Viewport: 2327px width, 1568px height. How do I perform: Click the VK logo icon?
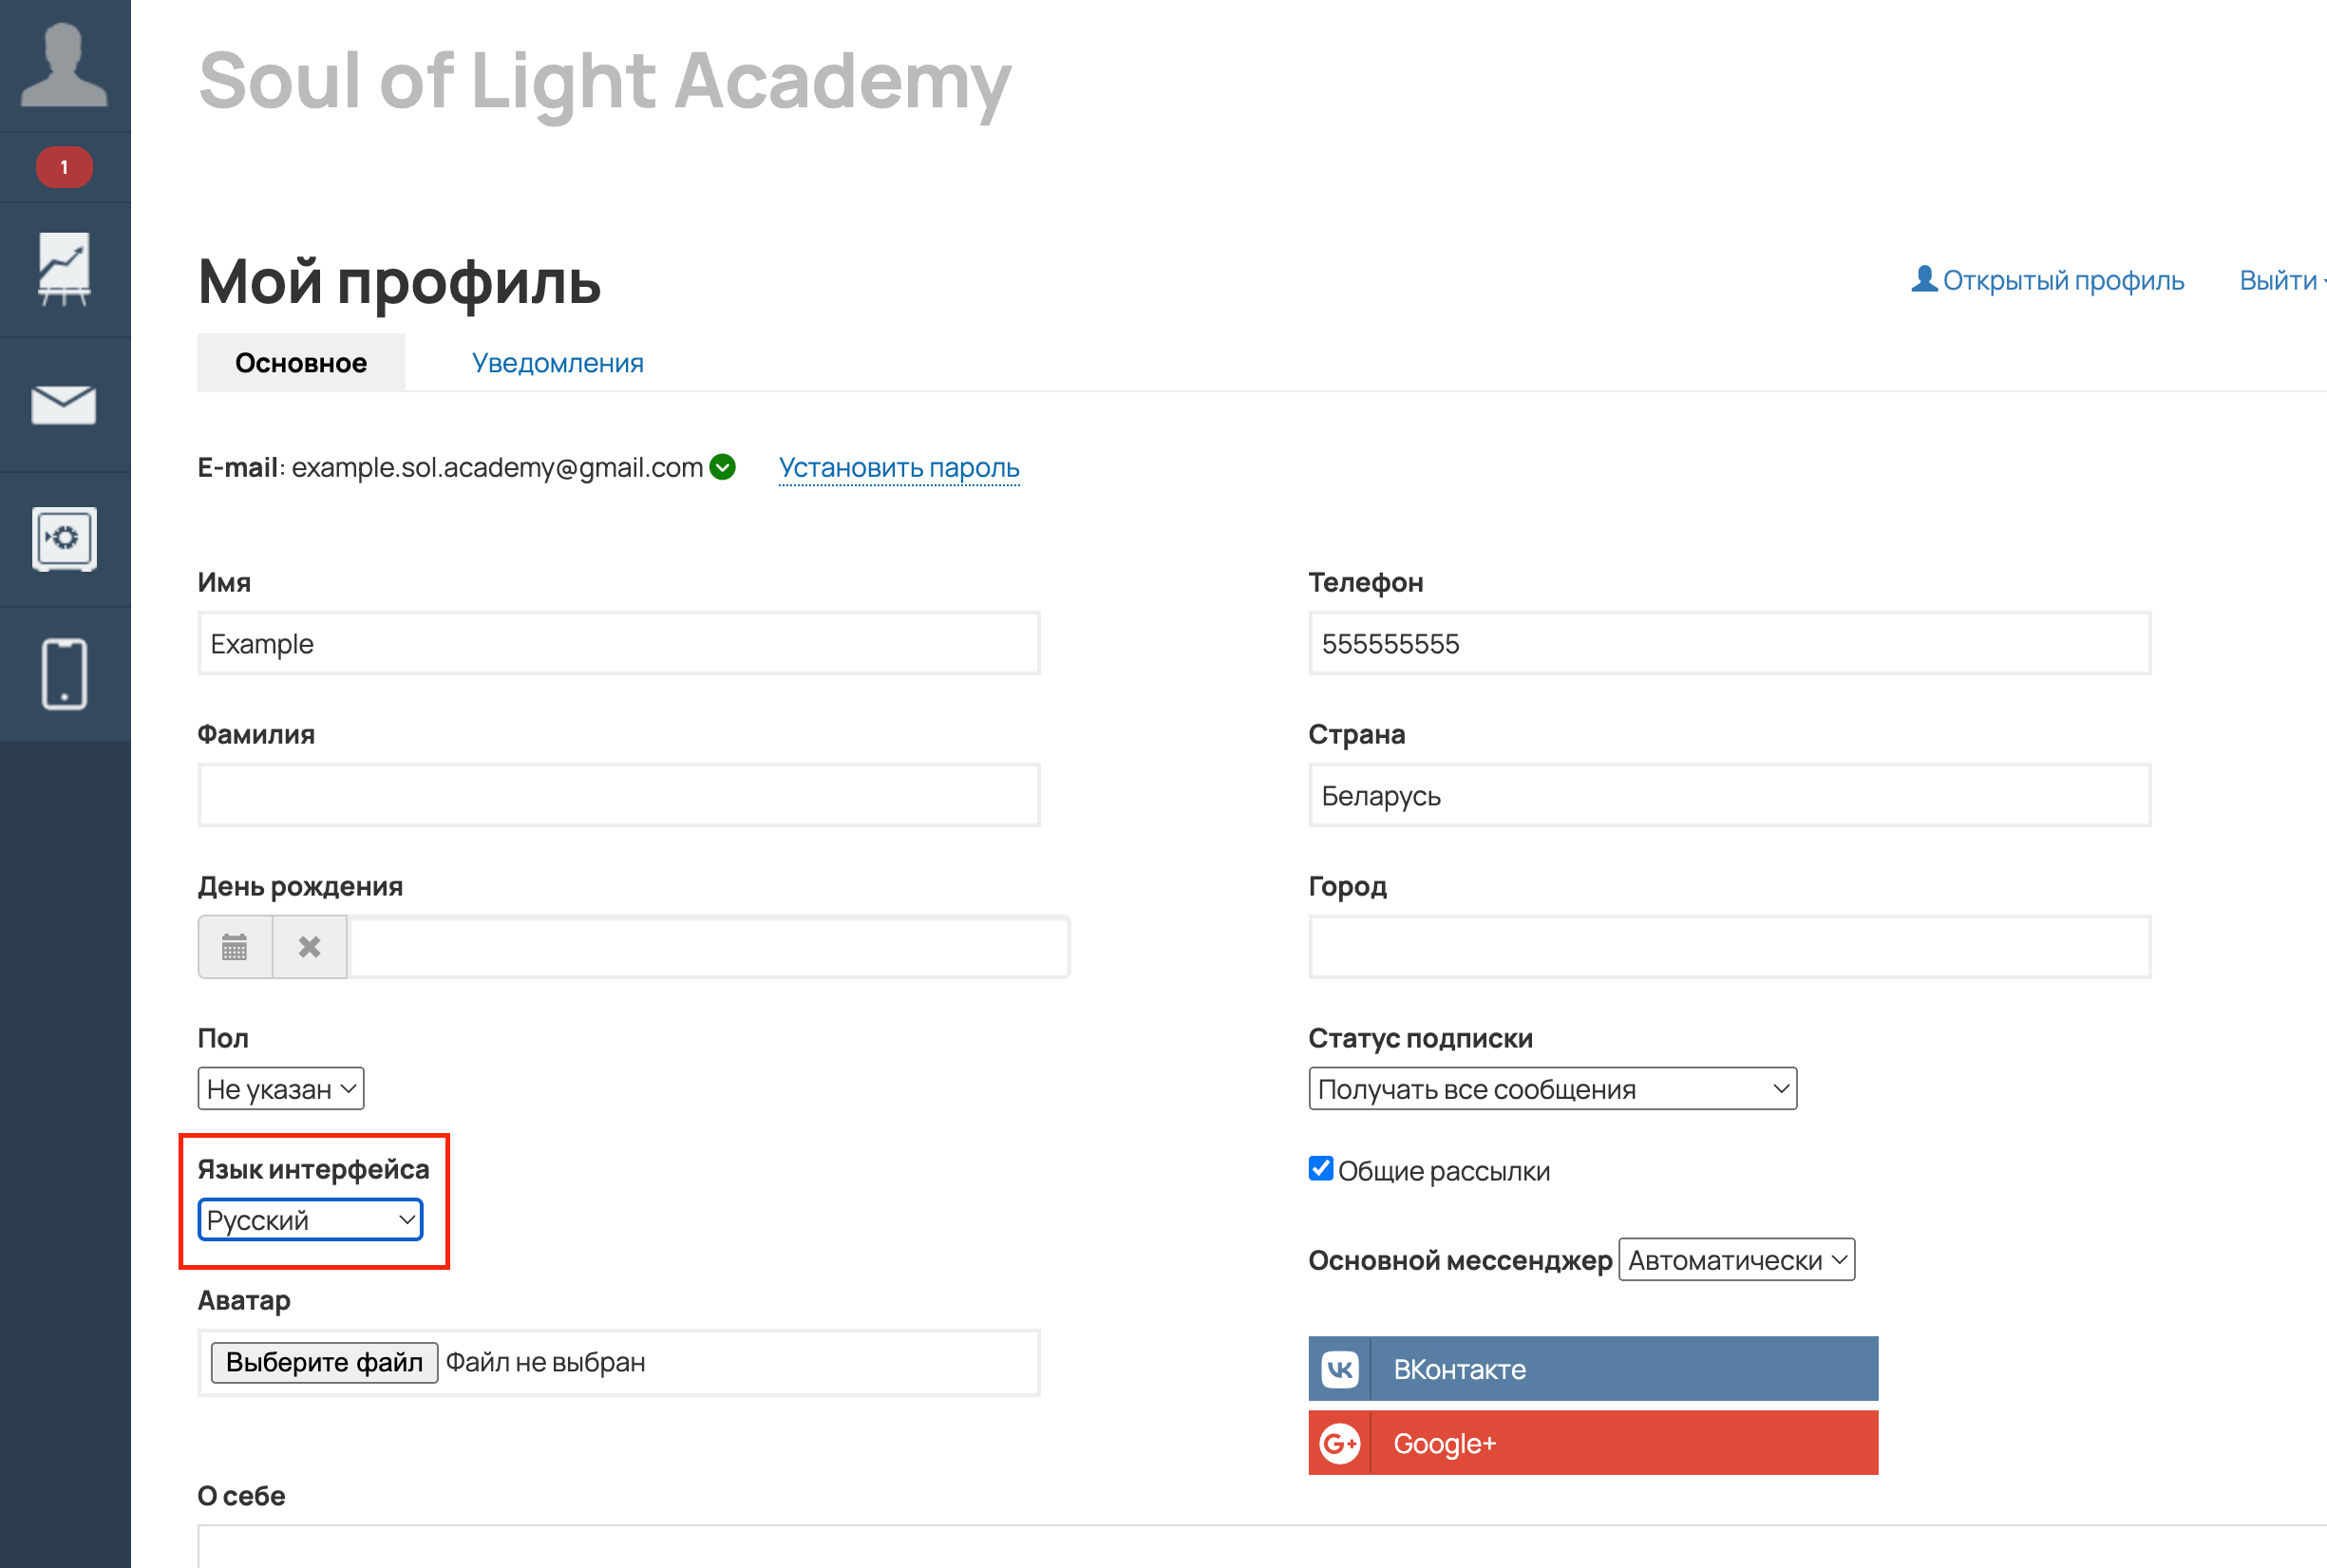(x=1340, y=1369)
